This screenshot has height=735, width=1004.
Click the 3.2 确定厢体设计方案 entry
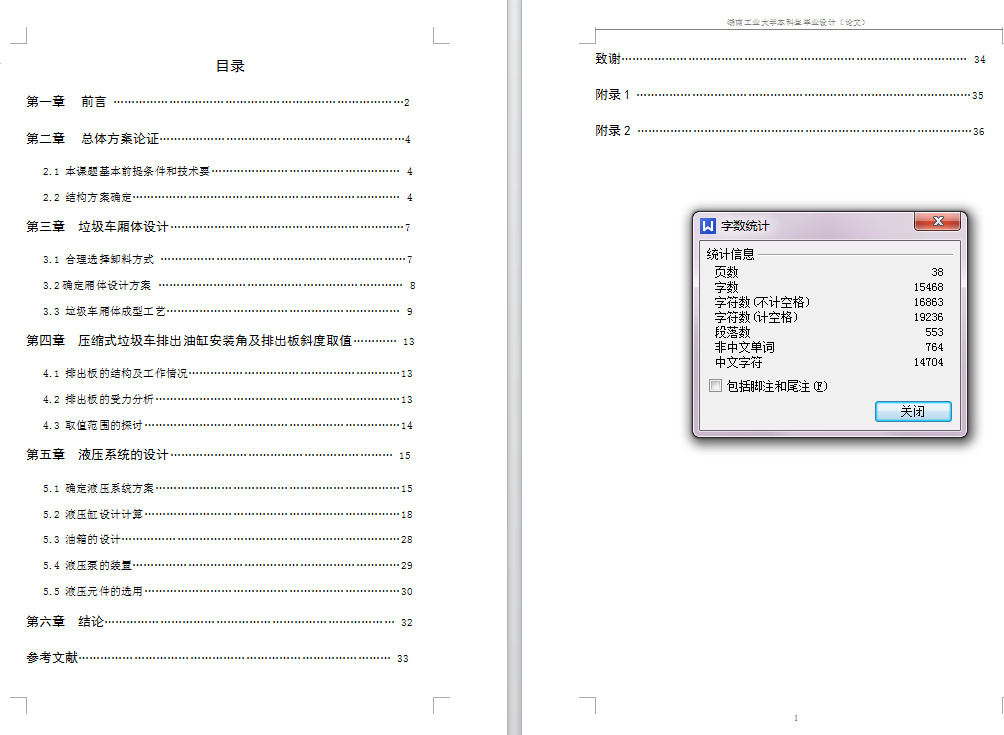[x=229, y=285]
